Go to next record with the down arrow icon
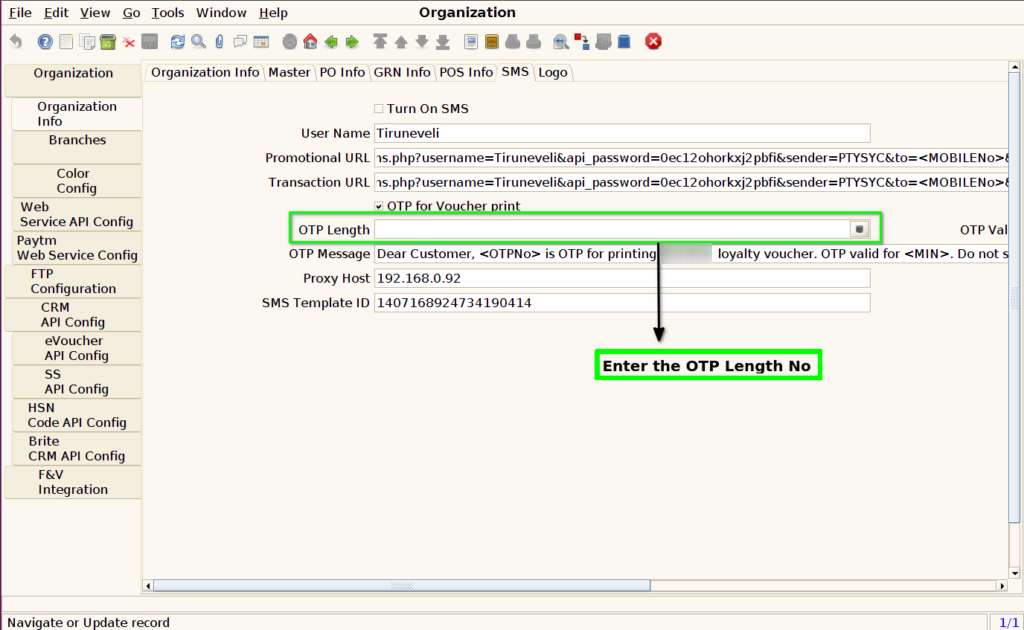The height and width of the screenshot is (630, 1024). coord(422,42)
